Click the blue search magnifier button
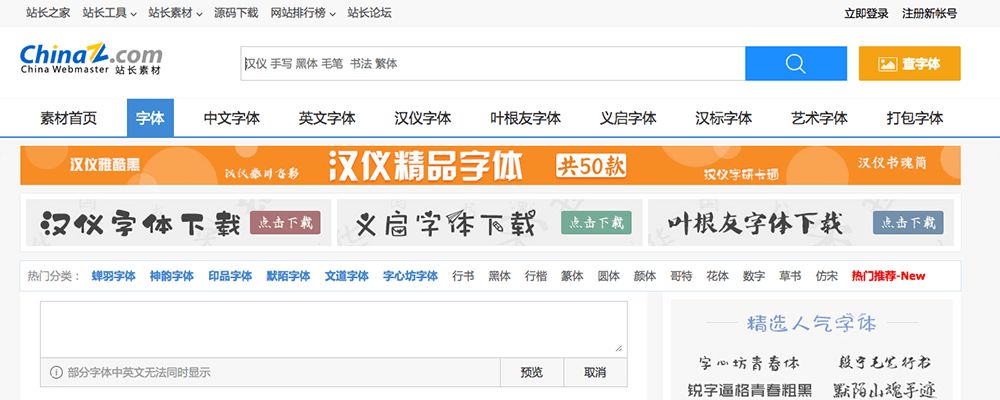This screenshot has height=400, width=1000. pos(795,63)
